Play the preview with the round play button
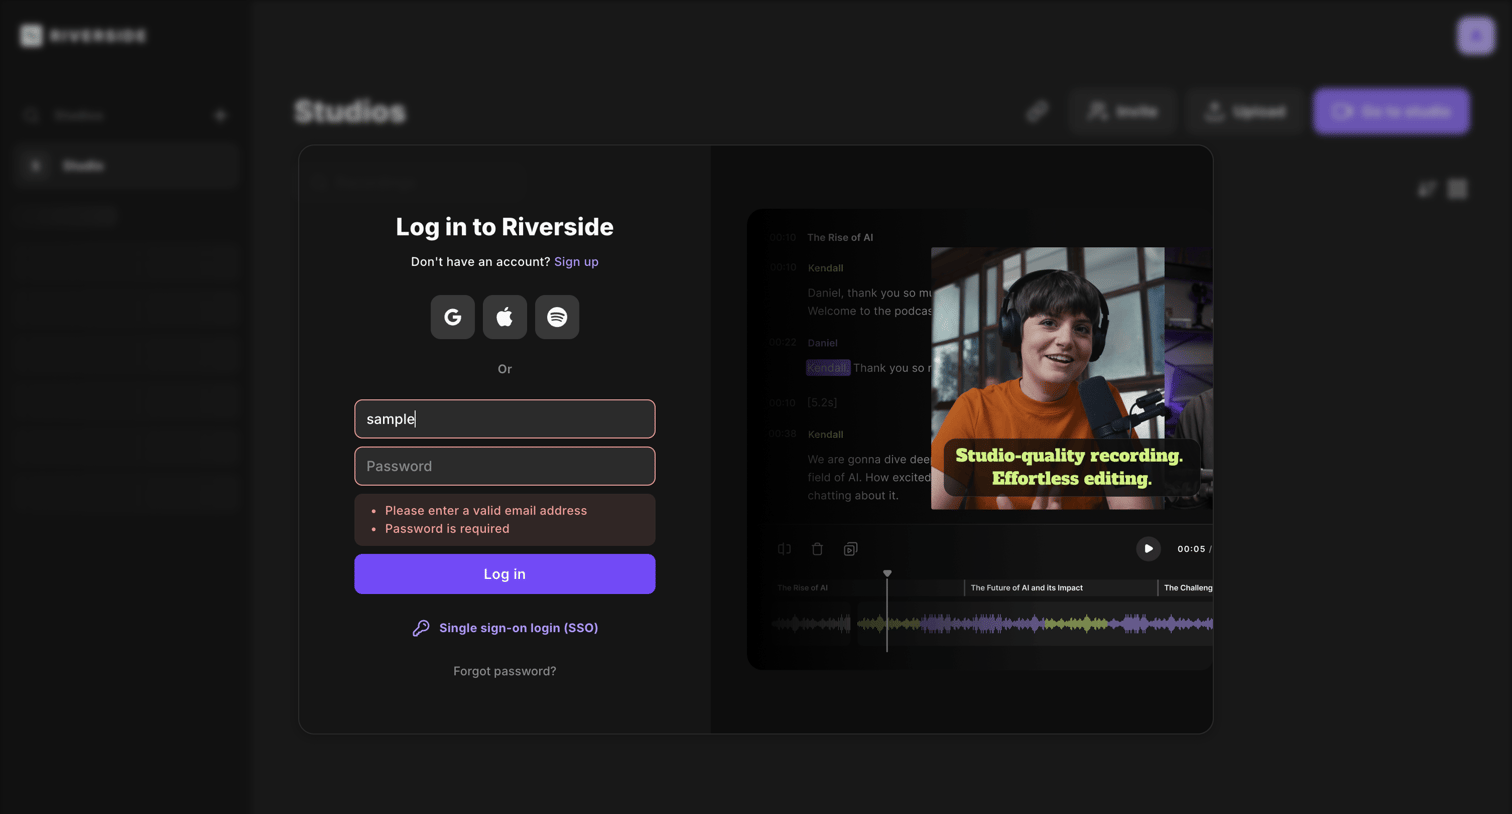 1148,549
